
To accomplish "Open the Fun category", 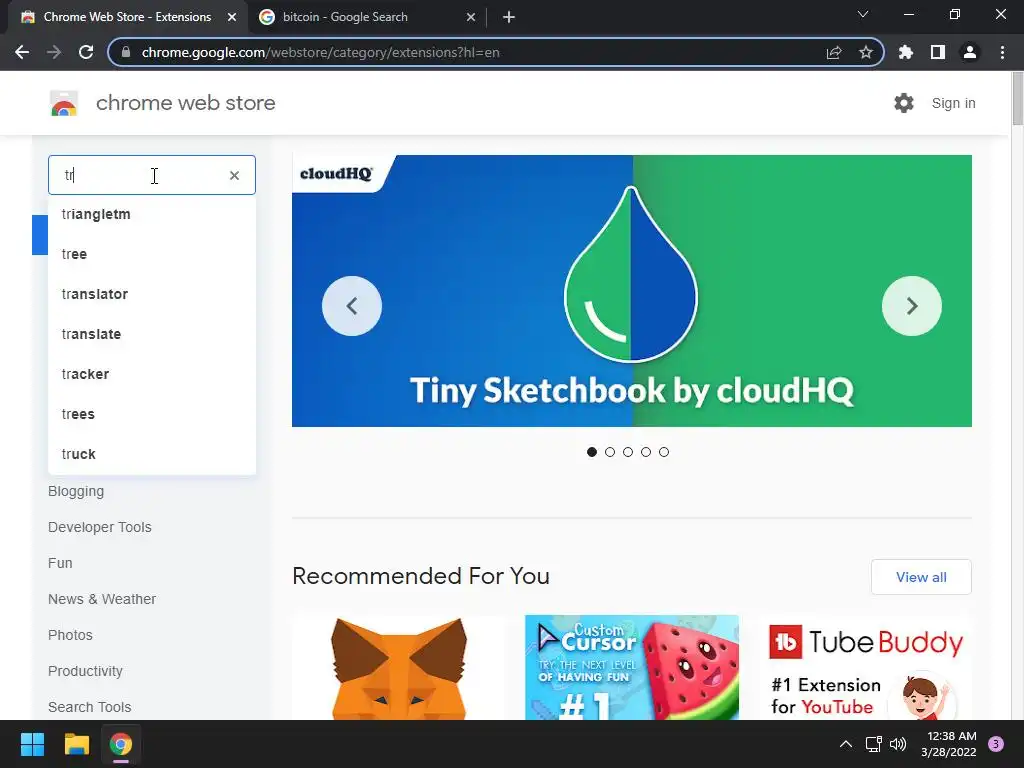I will pos(60,563).
